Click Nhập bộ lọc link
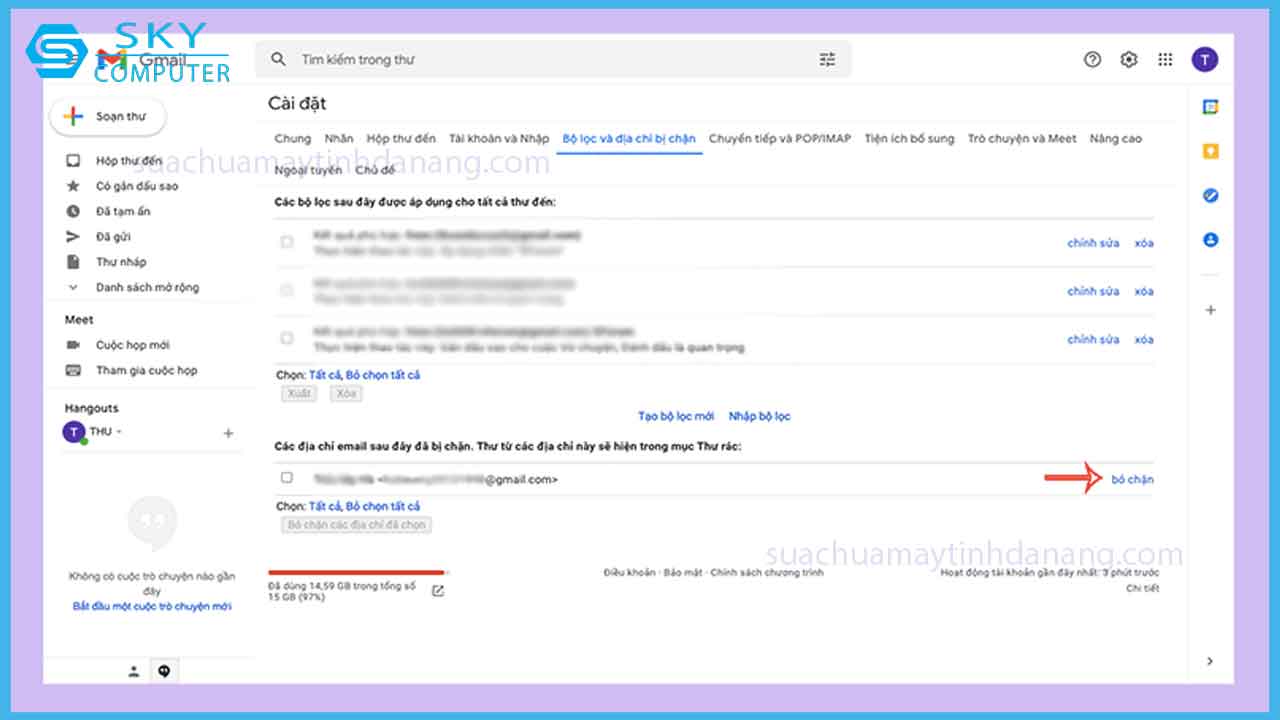 coord(760,416)
